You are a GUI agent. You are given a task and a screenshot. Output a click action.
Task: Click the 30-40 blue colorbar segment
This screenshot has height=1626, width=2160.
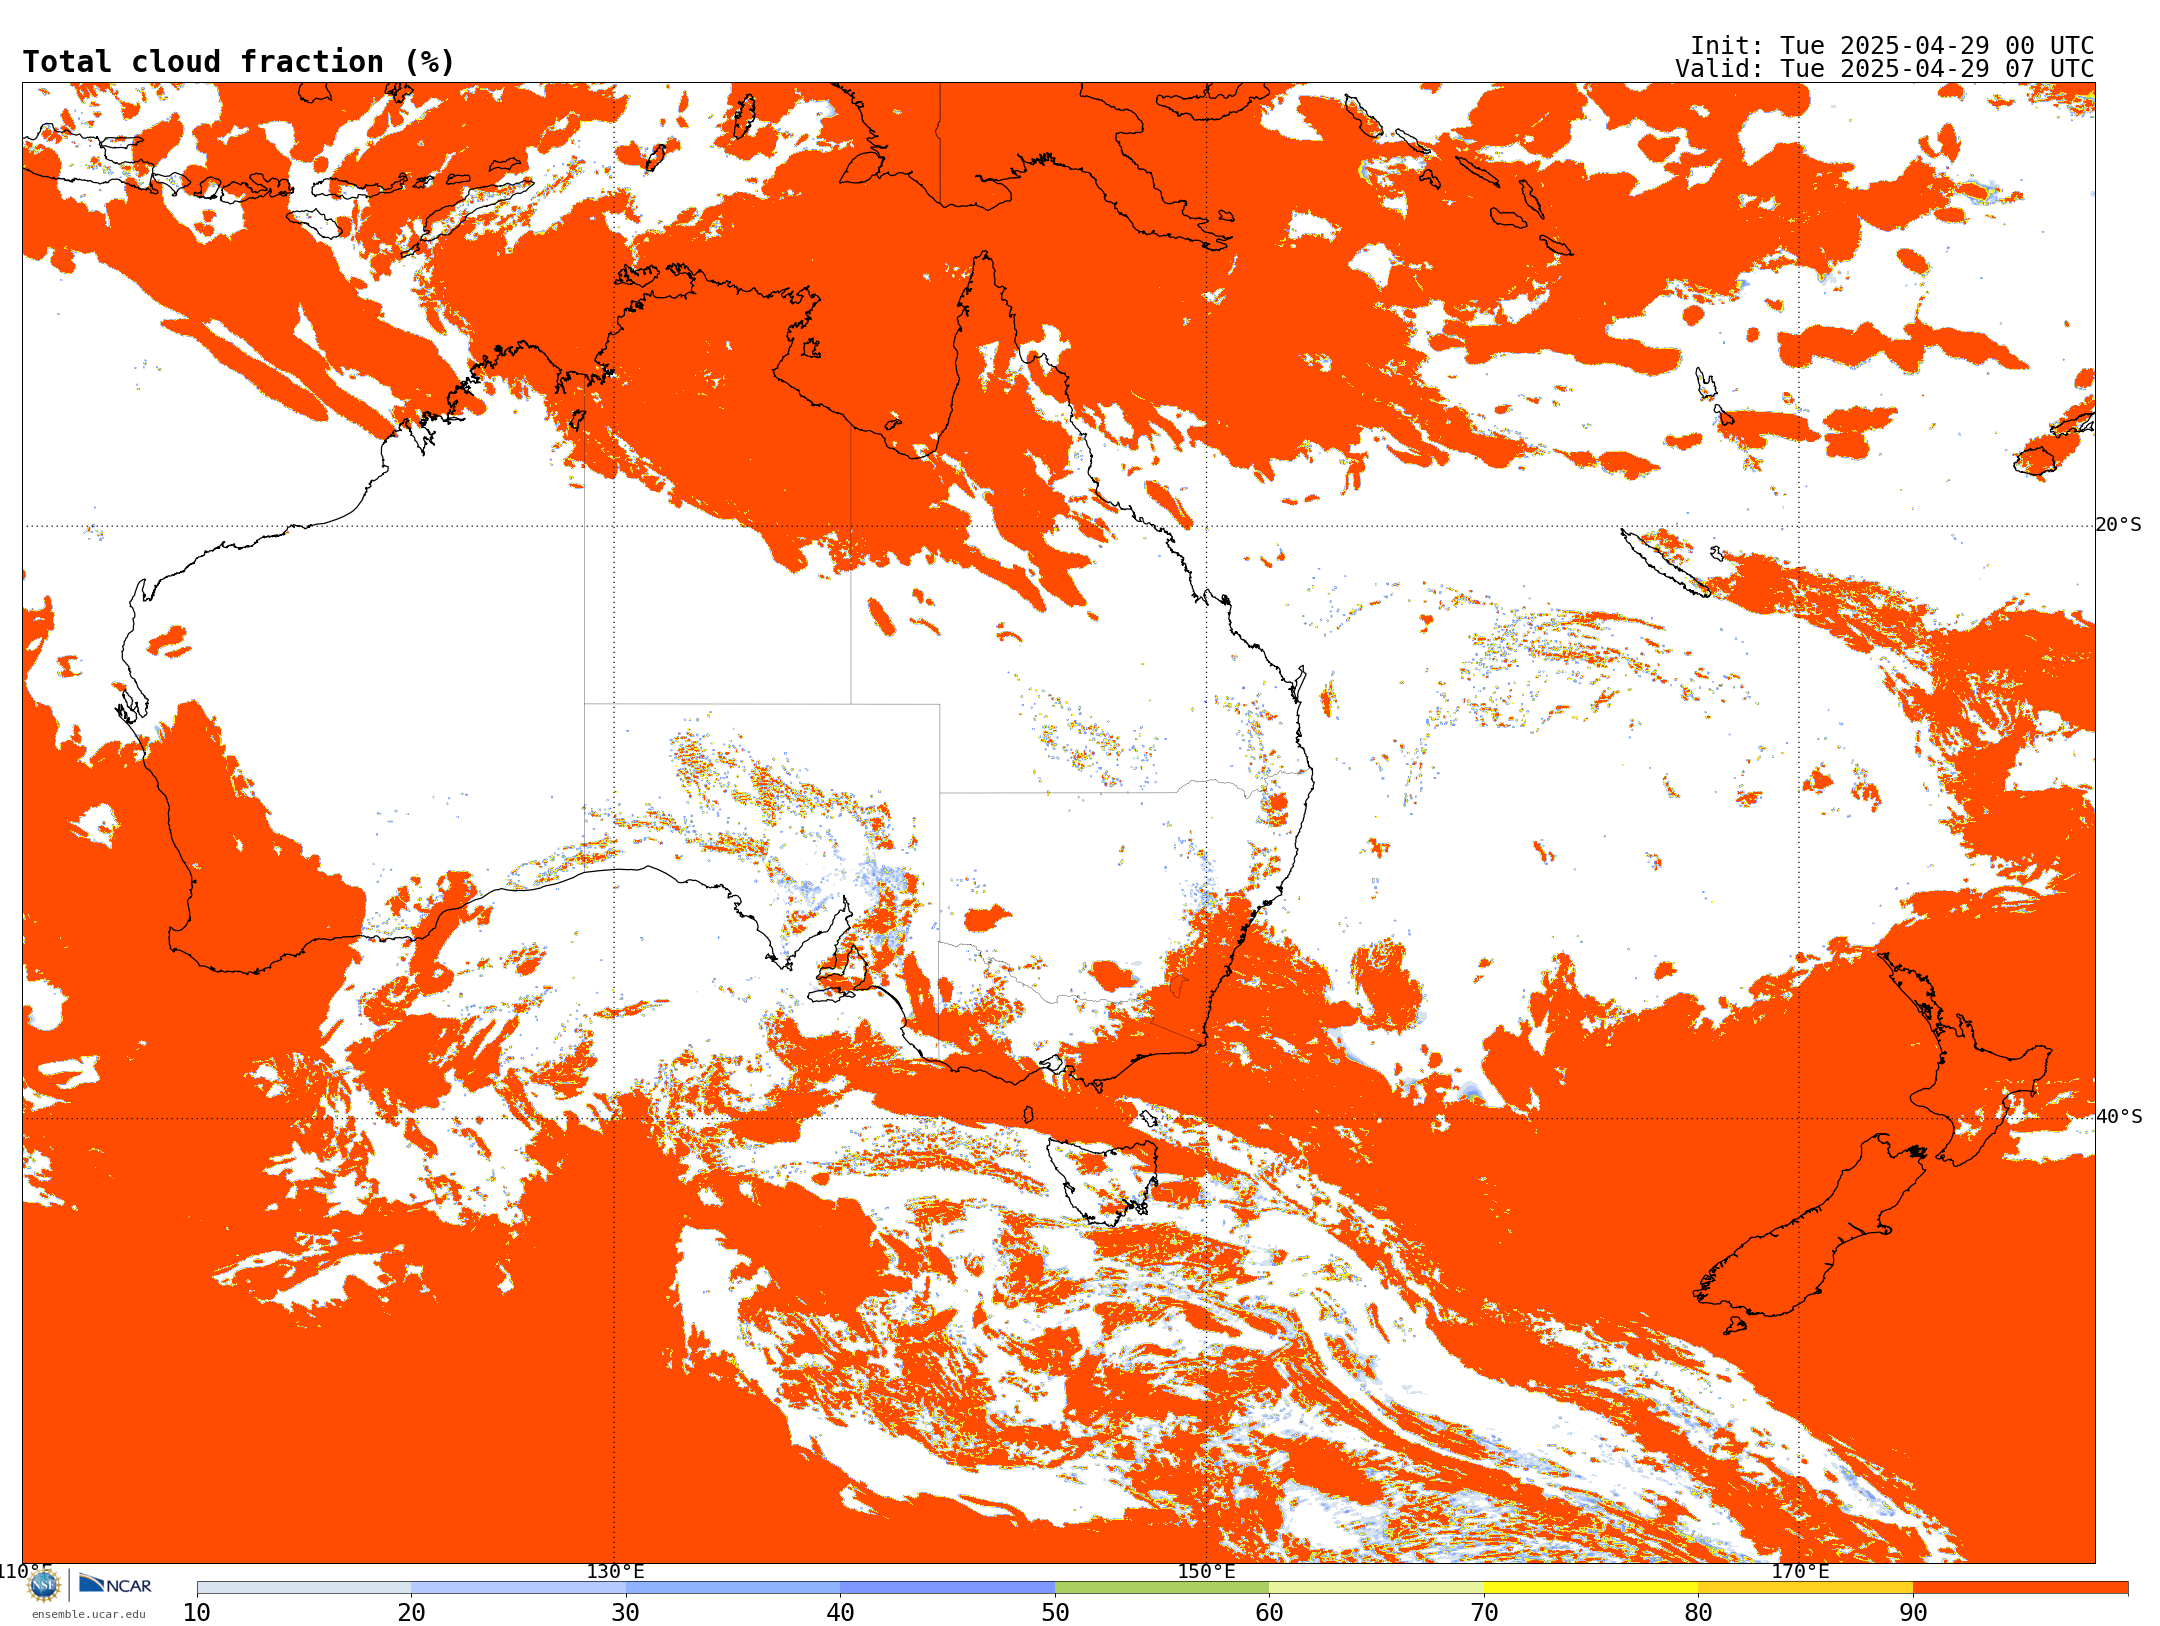tap(733, 1588)
